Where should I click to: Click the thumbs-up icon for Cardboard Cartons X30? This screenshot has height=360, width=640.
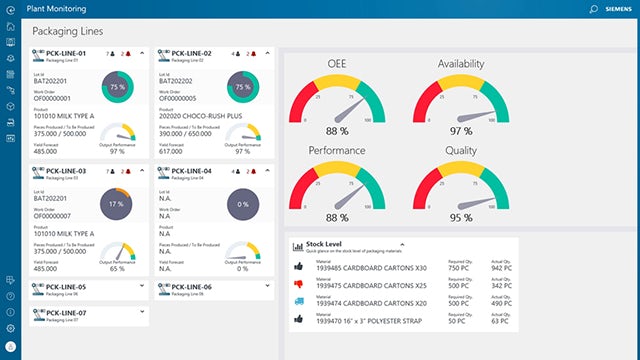pos(299,266)
